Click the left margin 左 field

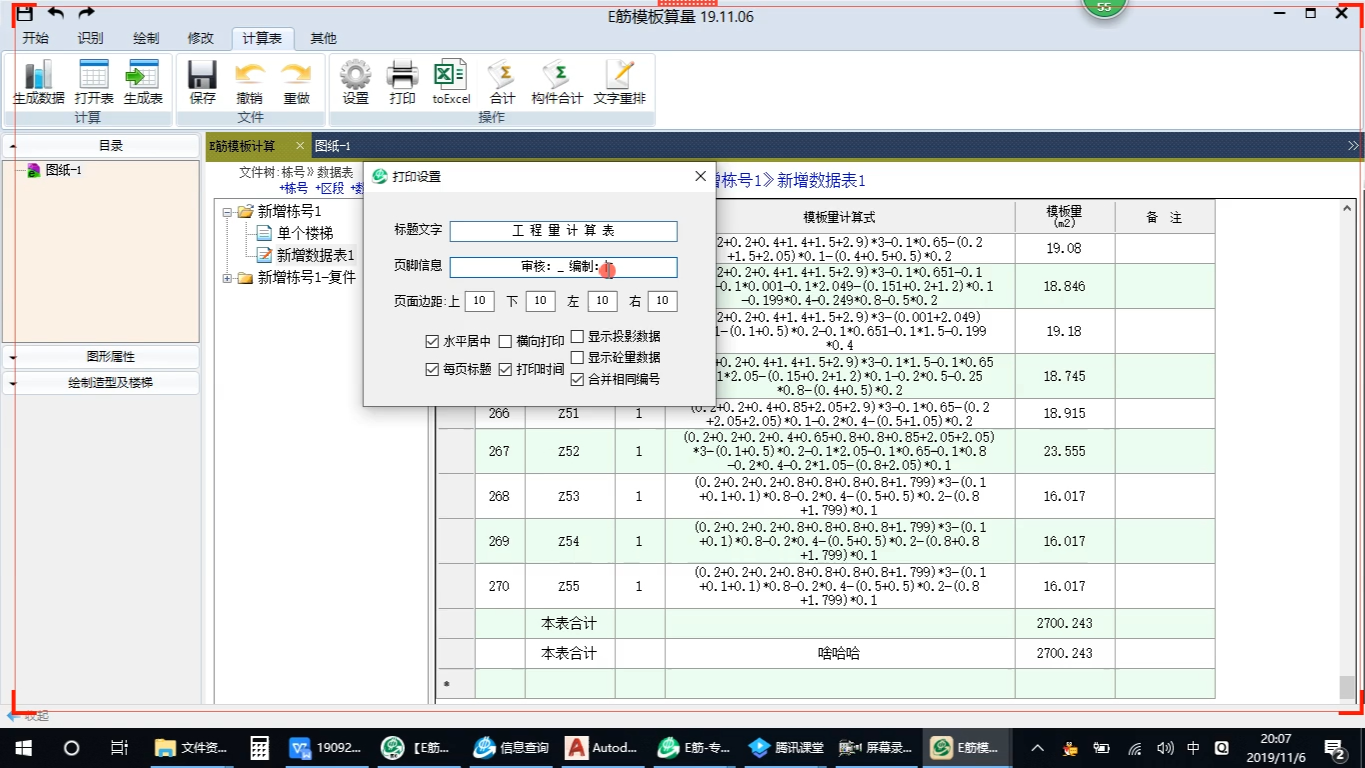coord(602,301)
